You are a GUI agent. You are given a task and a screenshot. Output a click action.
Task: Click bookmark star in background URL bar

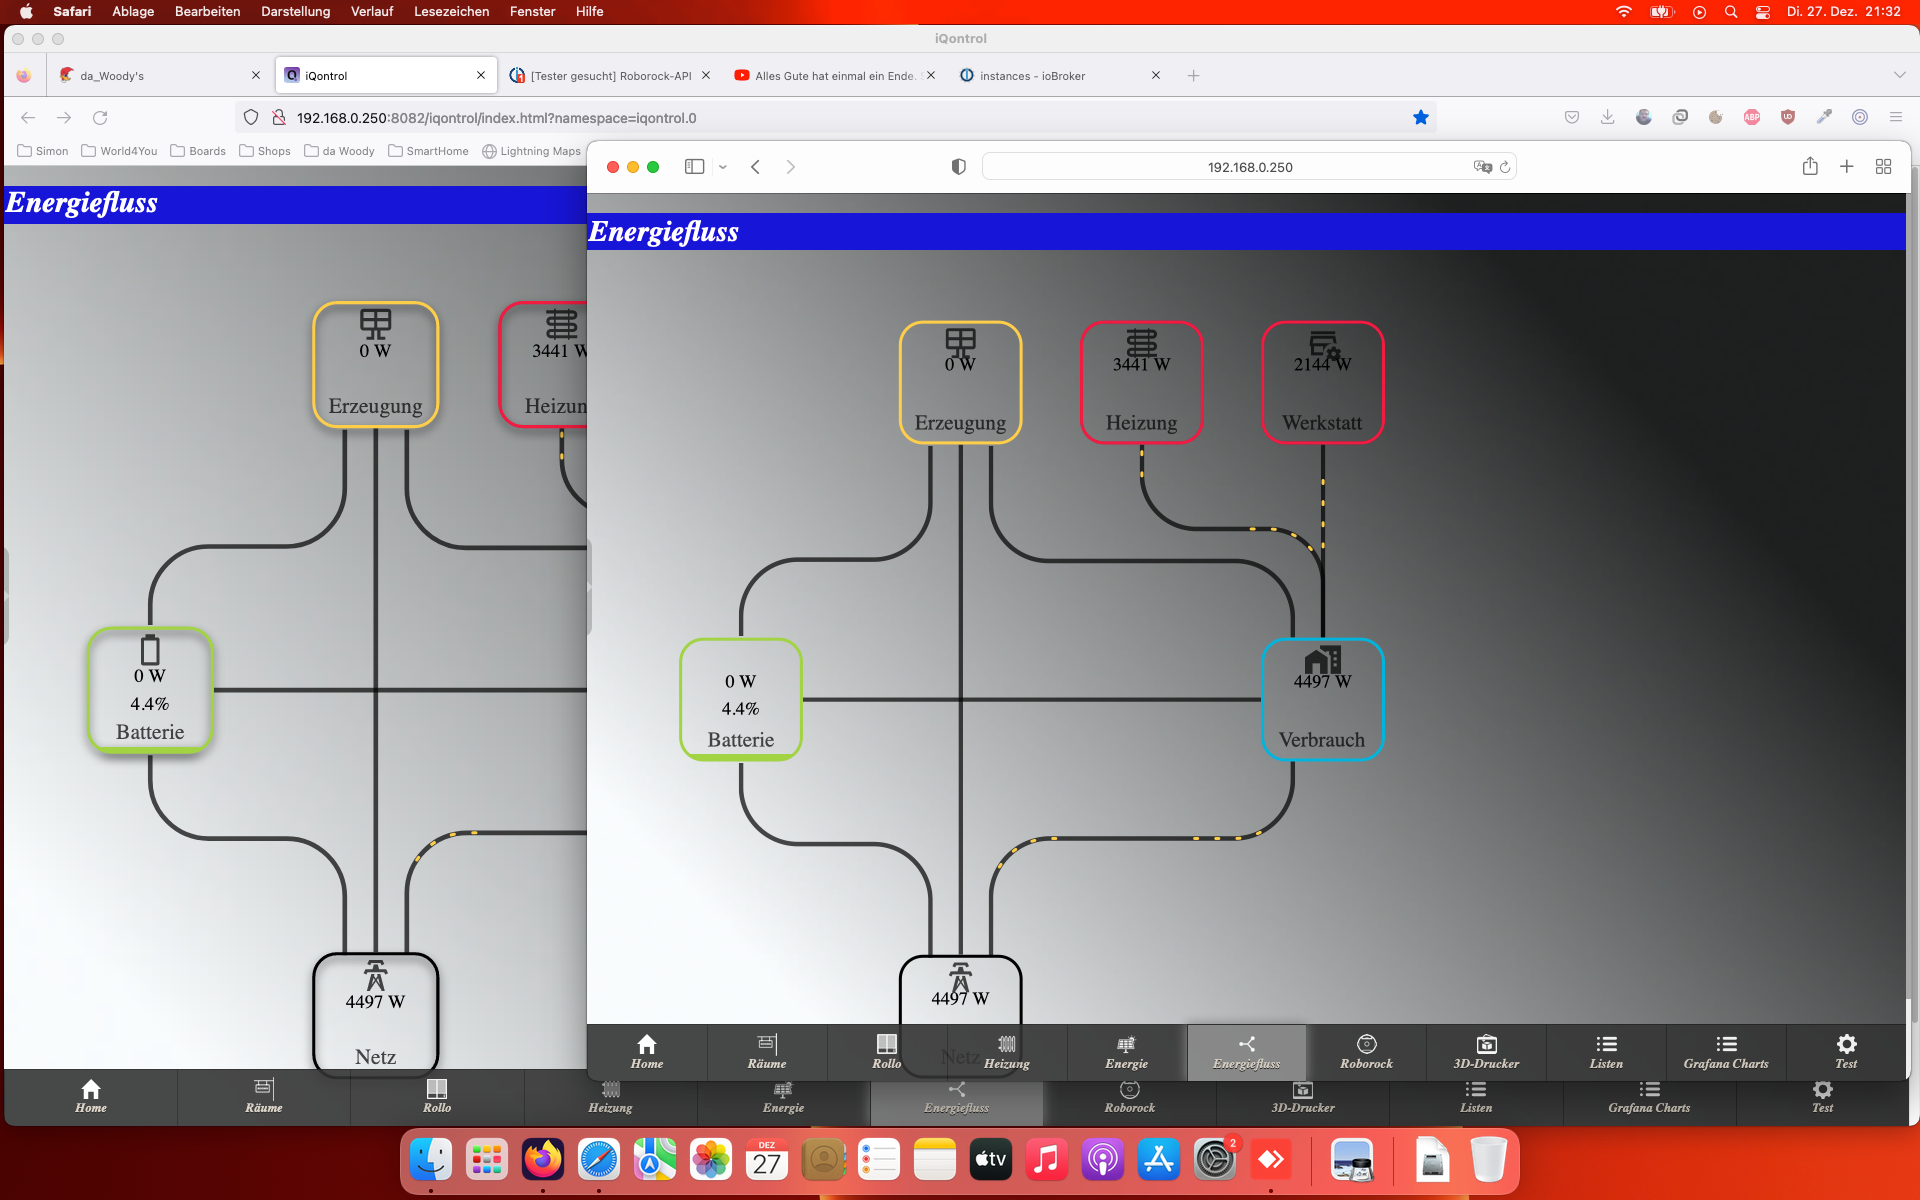(1421, 118)
